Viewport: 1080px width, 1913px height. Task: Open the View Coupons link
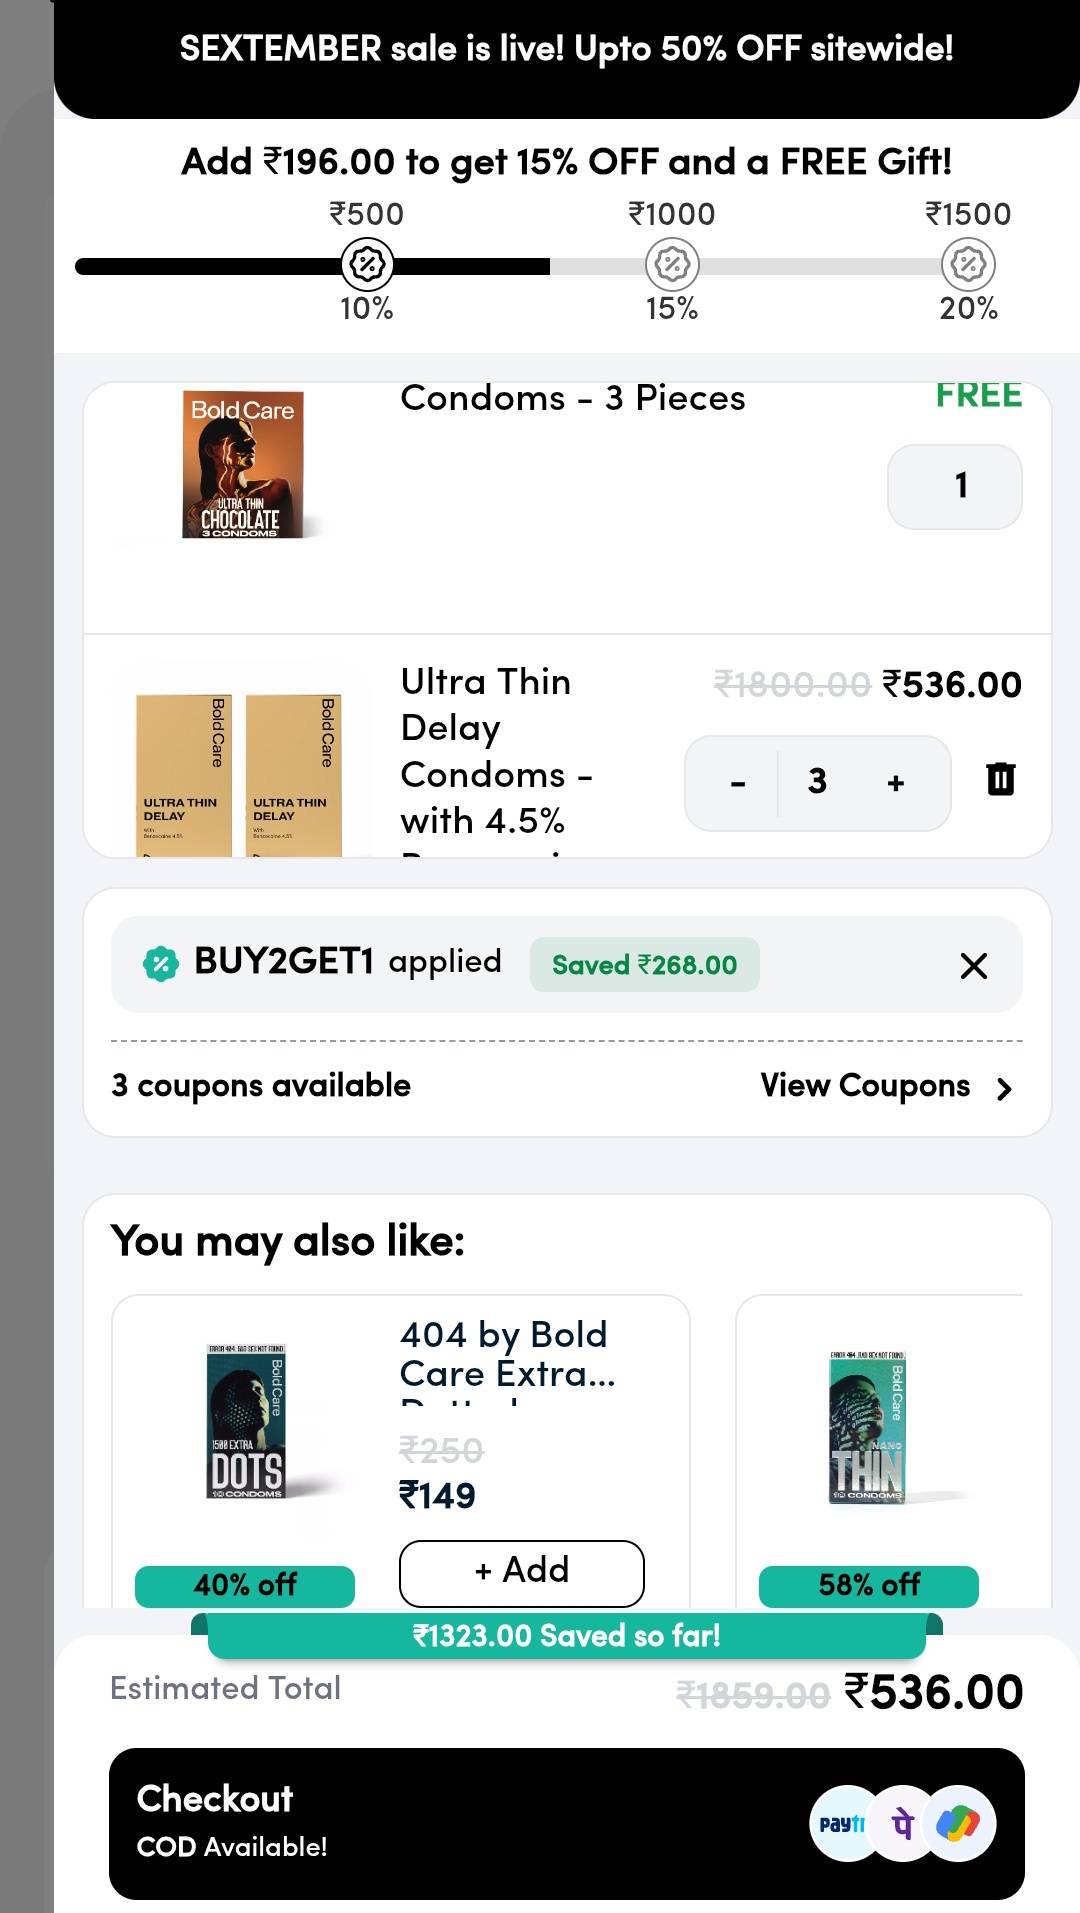point(865,1086)
